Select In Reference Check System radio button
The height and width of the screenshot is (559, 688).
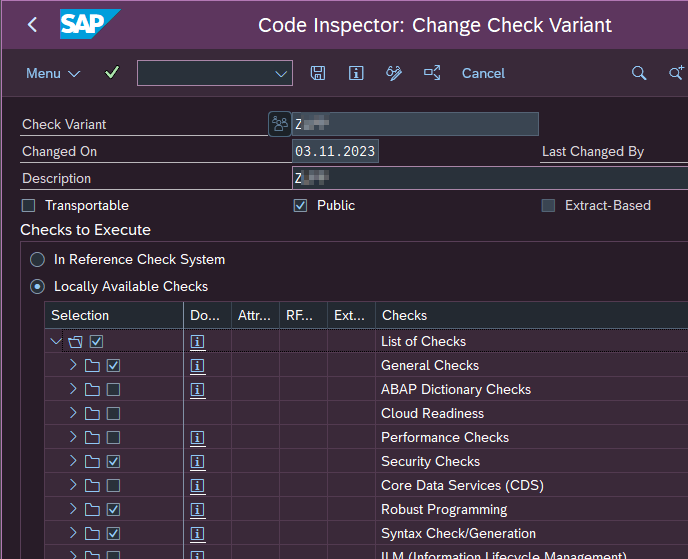coord(37,259)
